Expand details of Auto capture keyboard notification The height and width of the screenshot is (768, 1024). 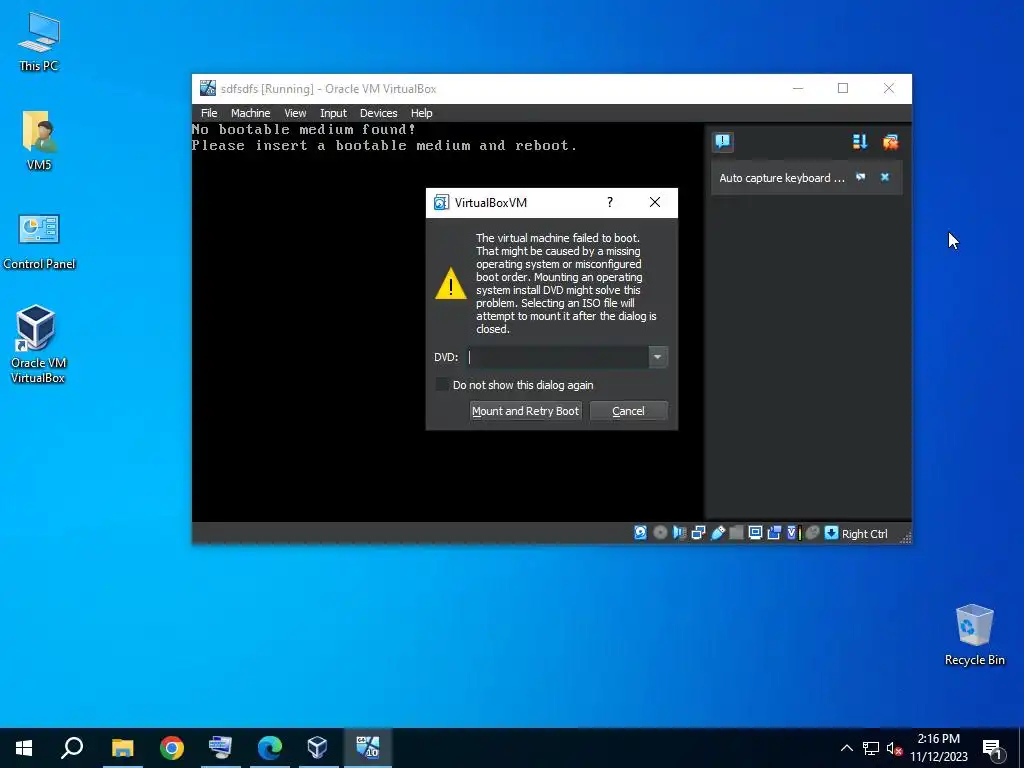(x=861, y=177)
